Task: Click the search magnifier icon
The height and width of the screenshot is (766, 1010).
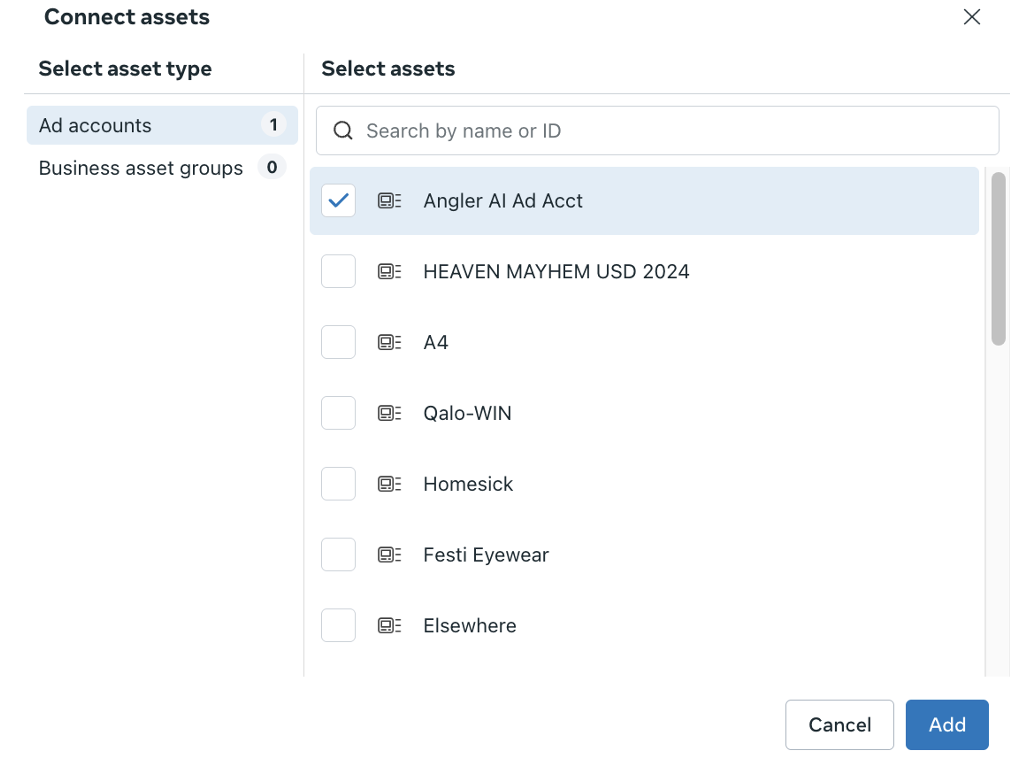Action: [x=343, y=131]
